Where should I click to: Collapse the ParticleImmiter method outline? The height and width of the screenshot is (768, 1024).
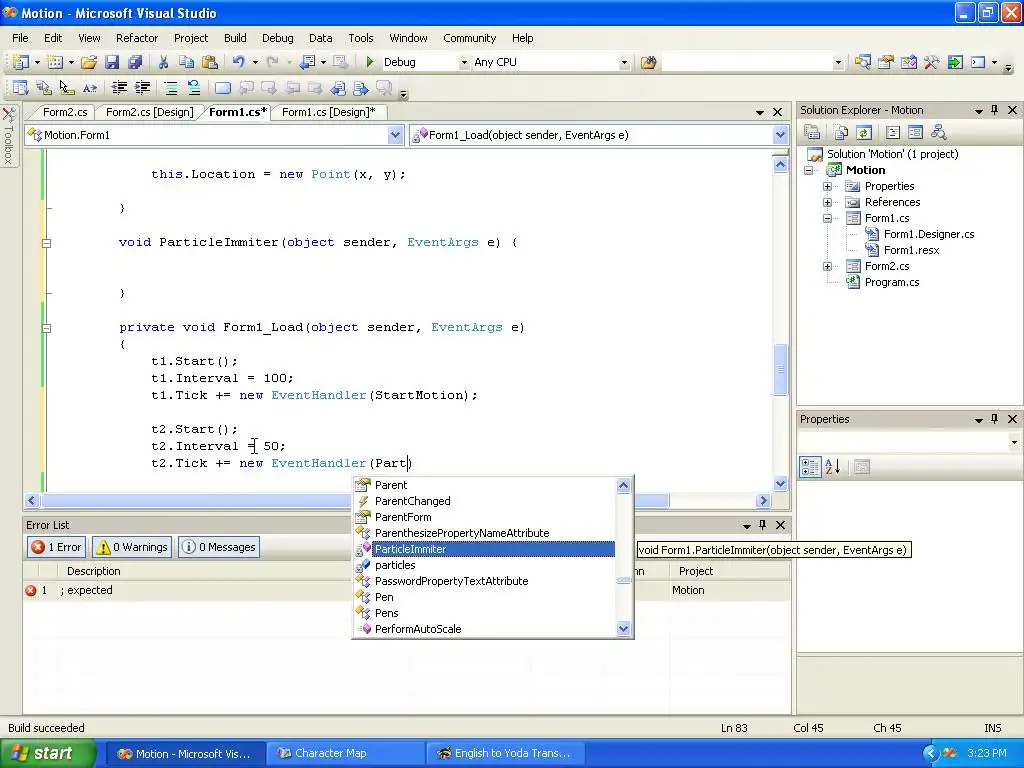point(46,243)
